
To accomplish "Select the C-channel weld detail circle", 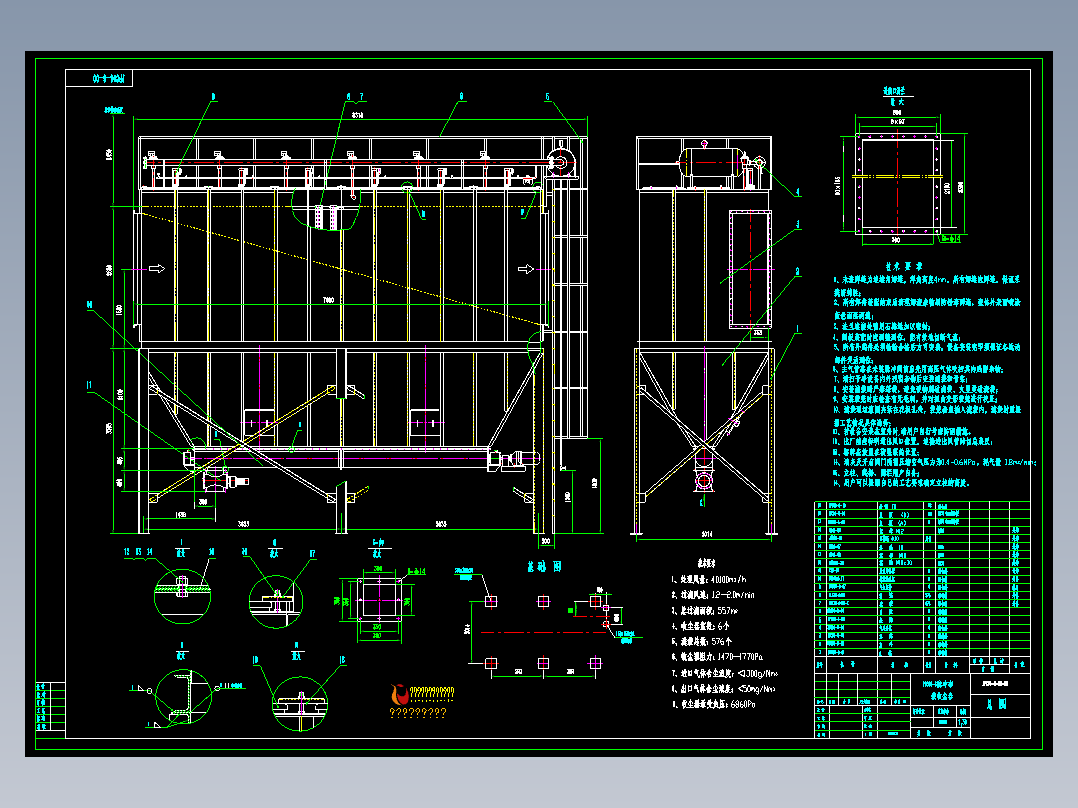I will click(183, 697).
